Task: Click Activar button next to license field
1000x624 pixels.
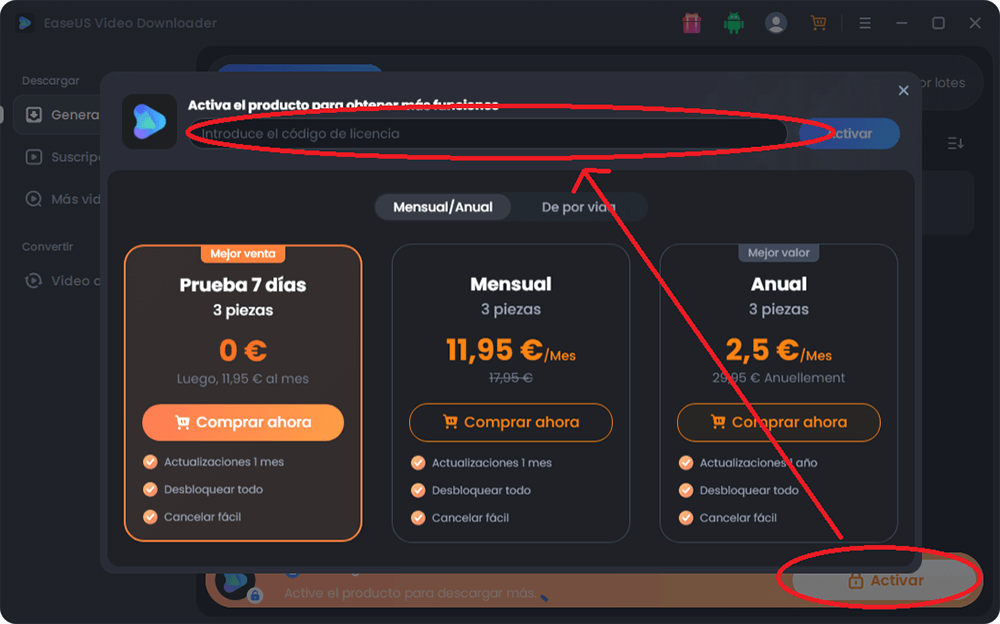Action: pyautogui.click(x=849, y=134)
